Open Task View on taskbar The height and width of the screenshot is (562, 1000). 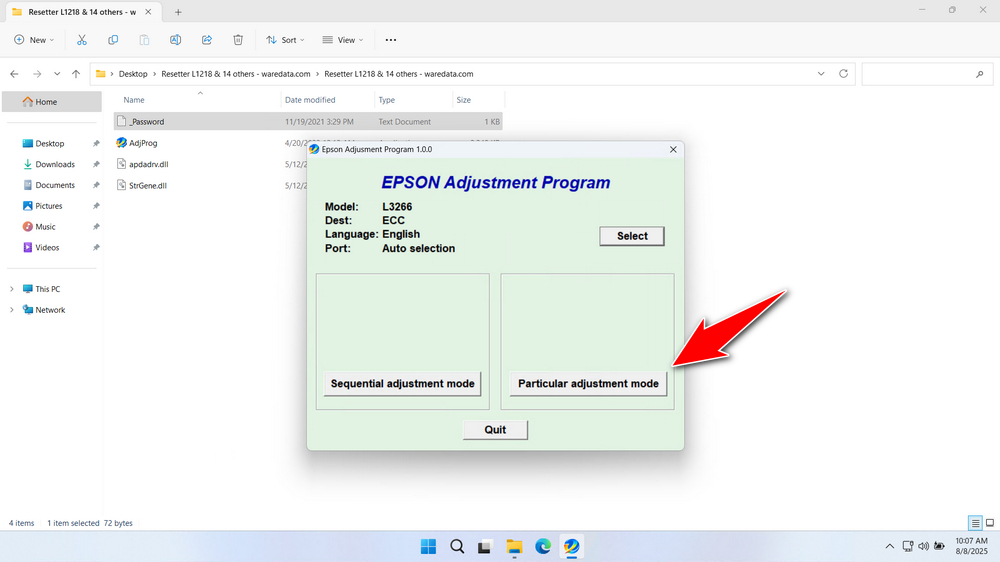click(x=485, y=547)
